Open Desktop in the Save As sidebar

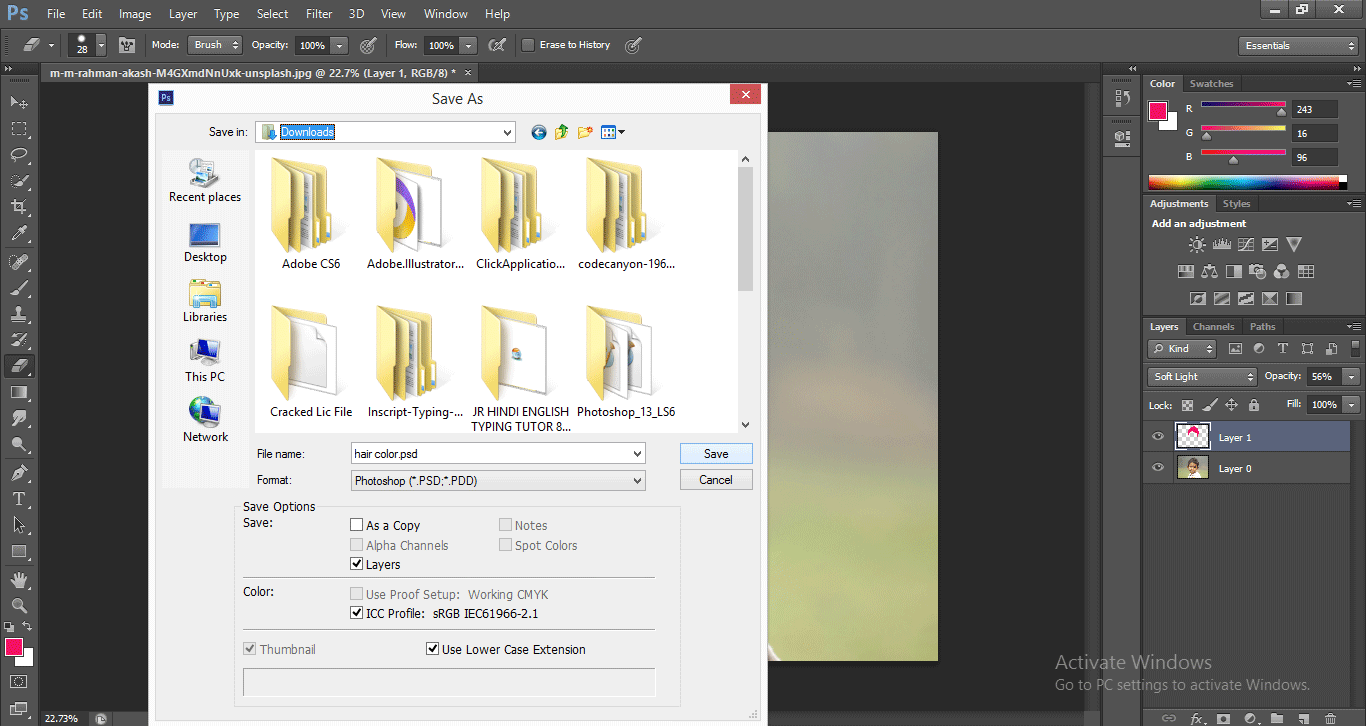(204, 243)
